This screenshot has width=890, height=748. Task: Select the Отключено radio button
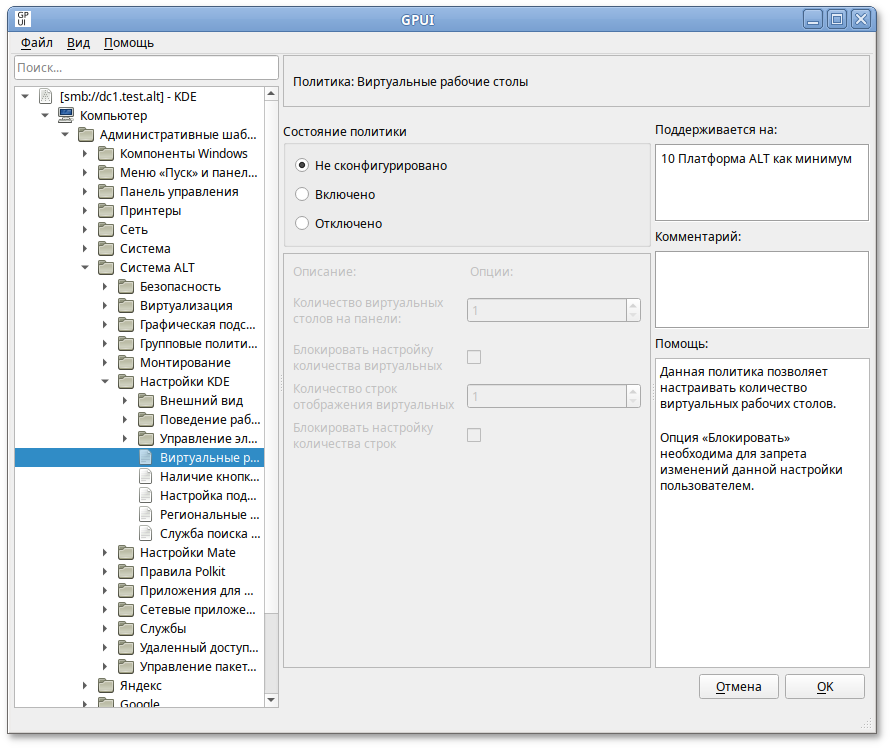tap(302, 224)
